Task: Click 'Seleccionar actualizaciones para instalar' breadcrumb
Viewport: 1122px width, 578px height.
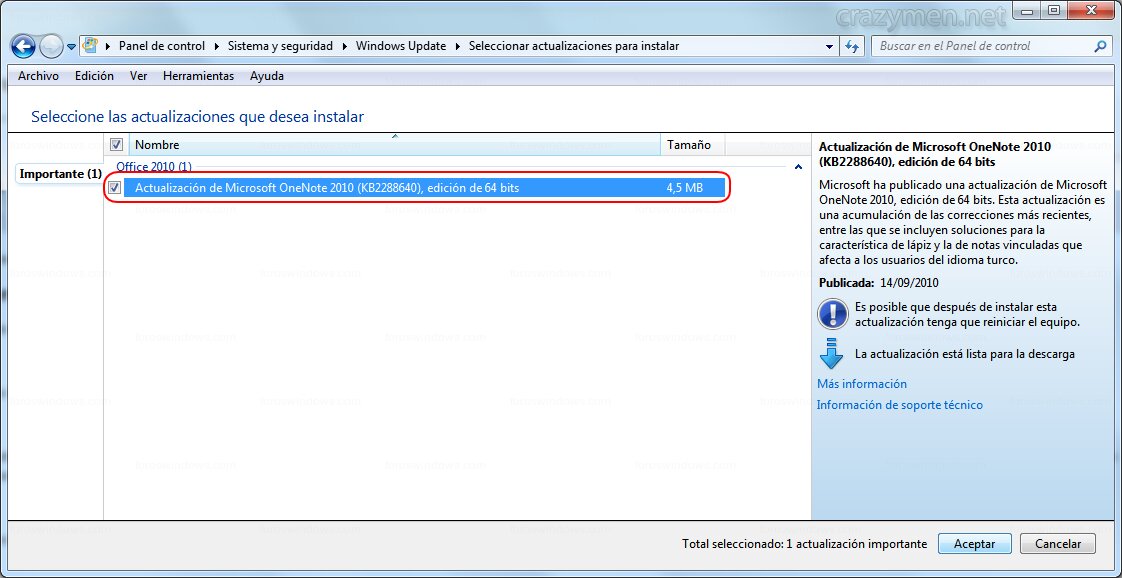Action: pyautogui.click(x=574, y=46)
